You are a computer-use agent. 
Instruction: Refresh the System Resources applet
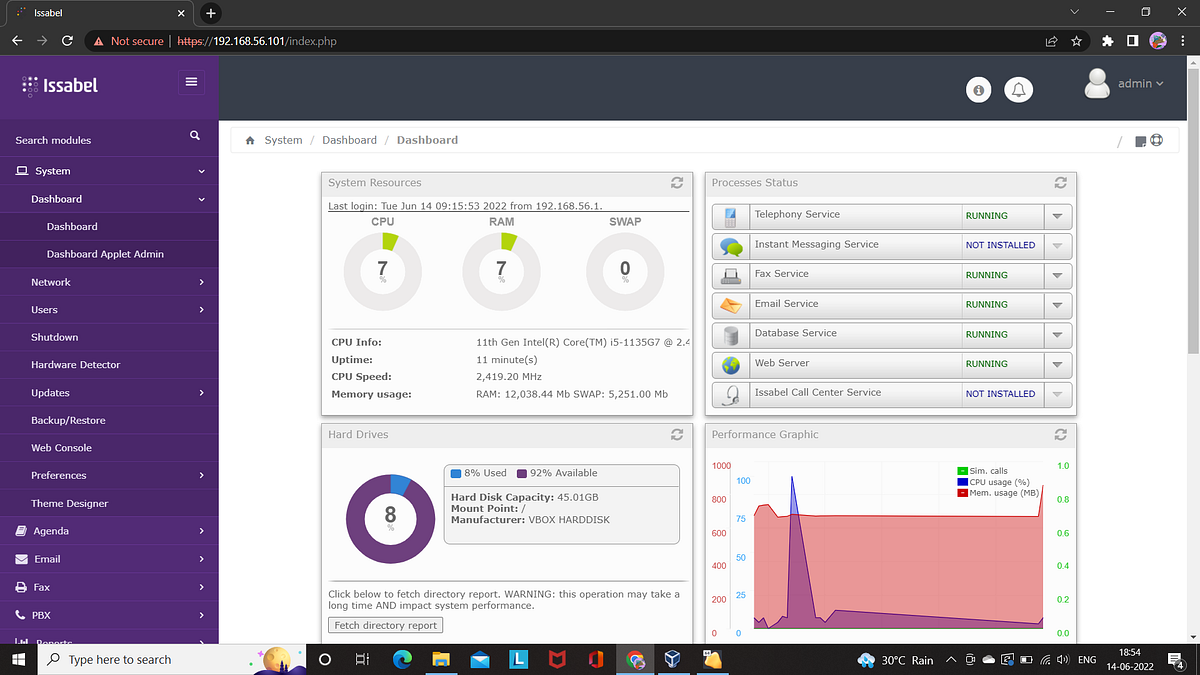(677, 183)
